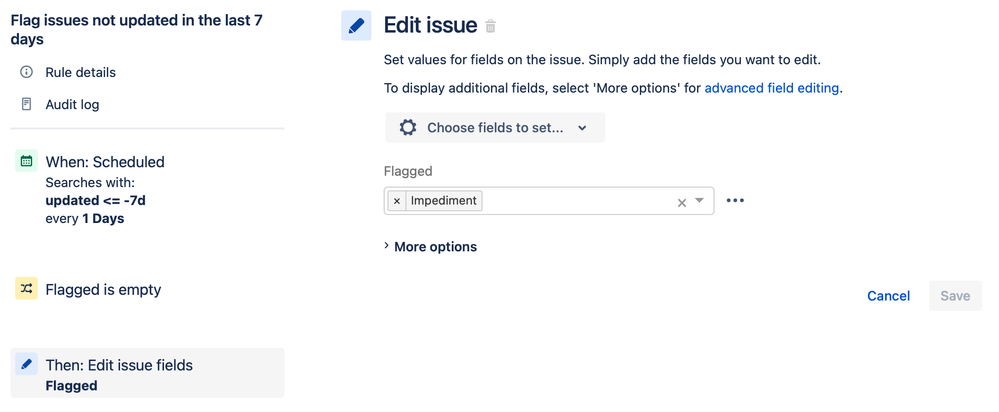
Task: Click the Audit log document icon
Action: tap(26, 104)
